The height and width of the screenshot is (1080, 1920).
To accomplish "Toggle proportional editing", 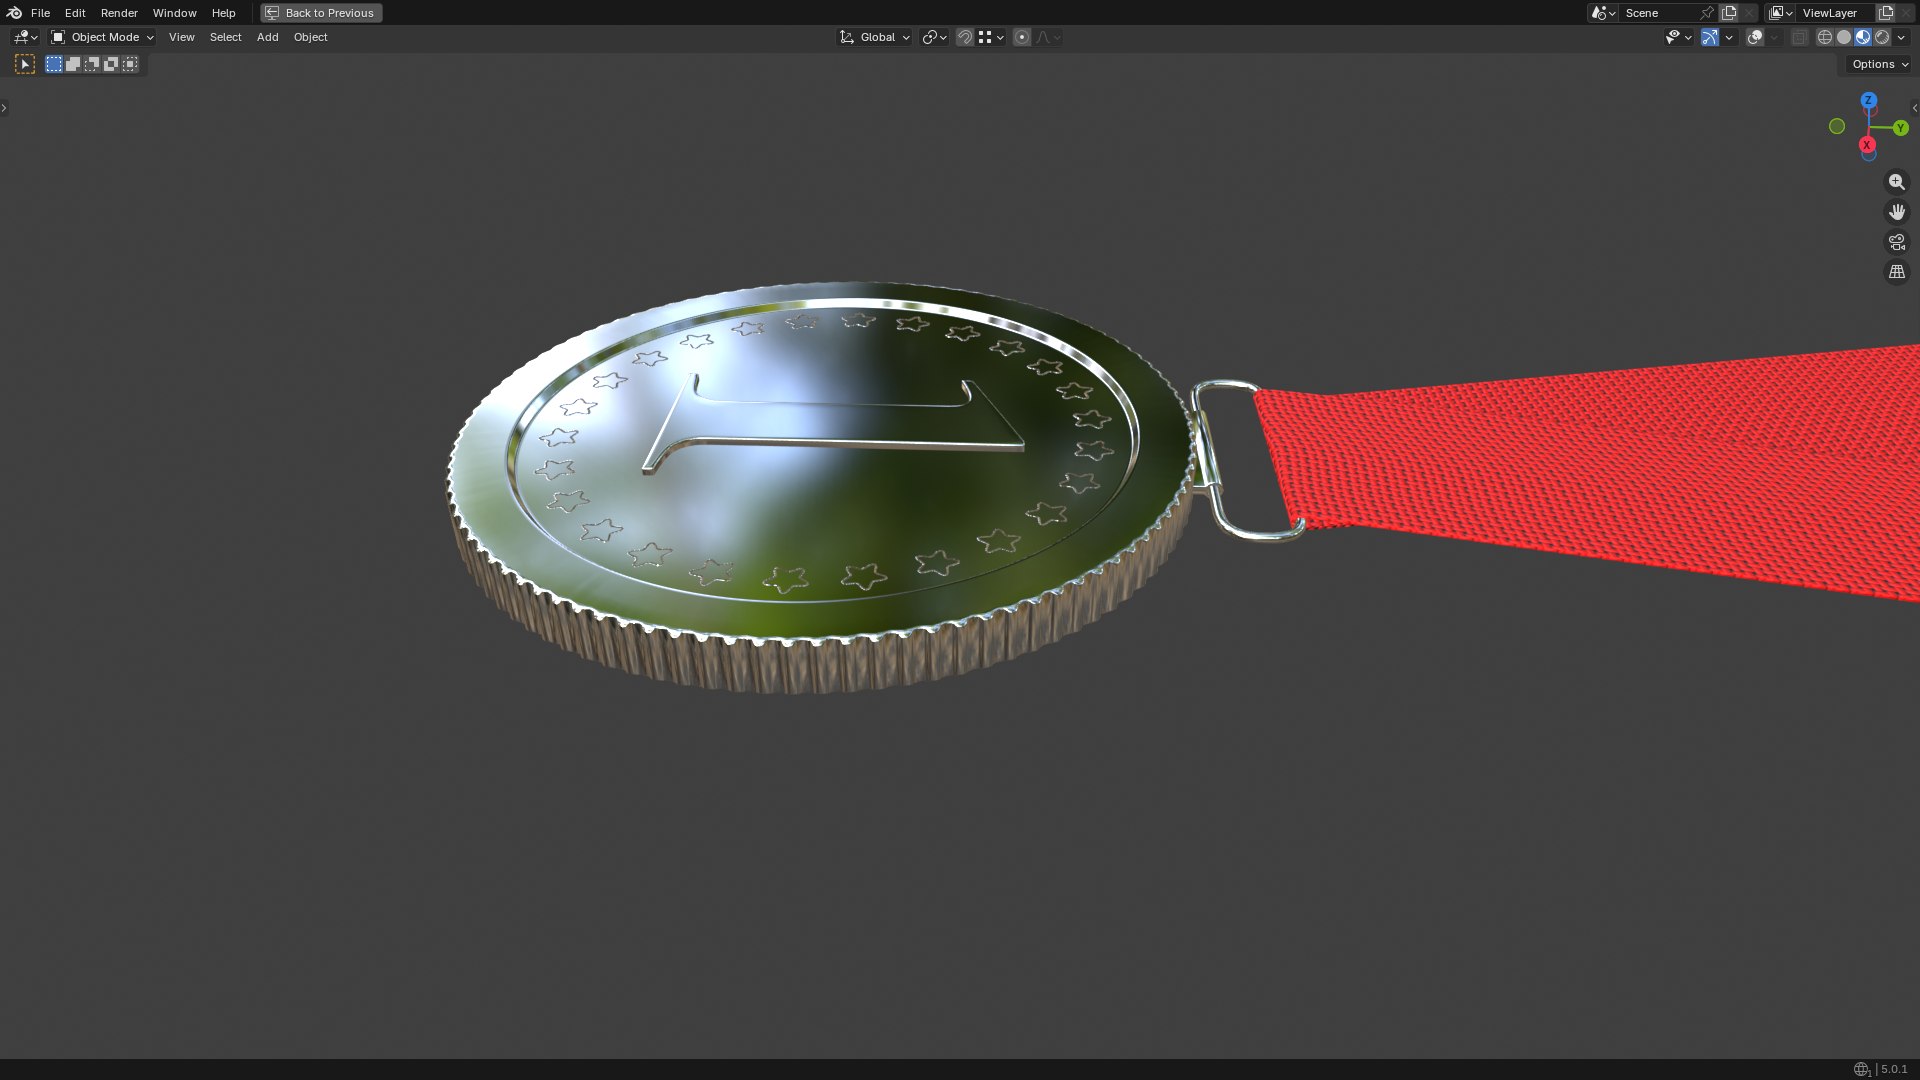I will pyautogui.click(x=1022, y=37).
